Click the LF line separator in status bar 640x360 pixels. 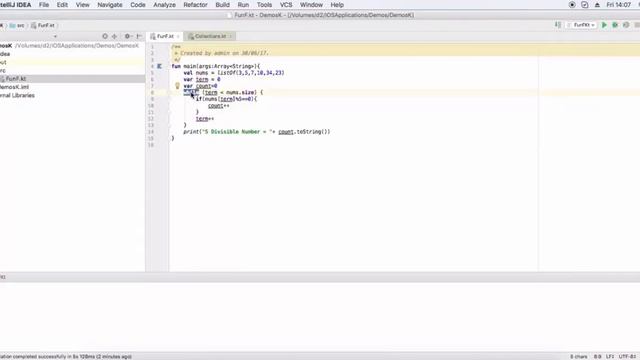(x=610, y=356)
